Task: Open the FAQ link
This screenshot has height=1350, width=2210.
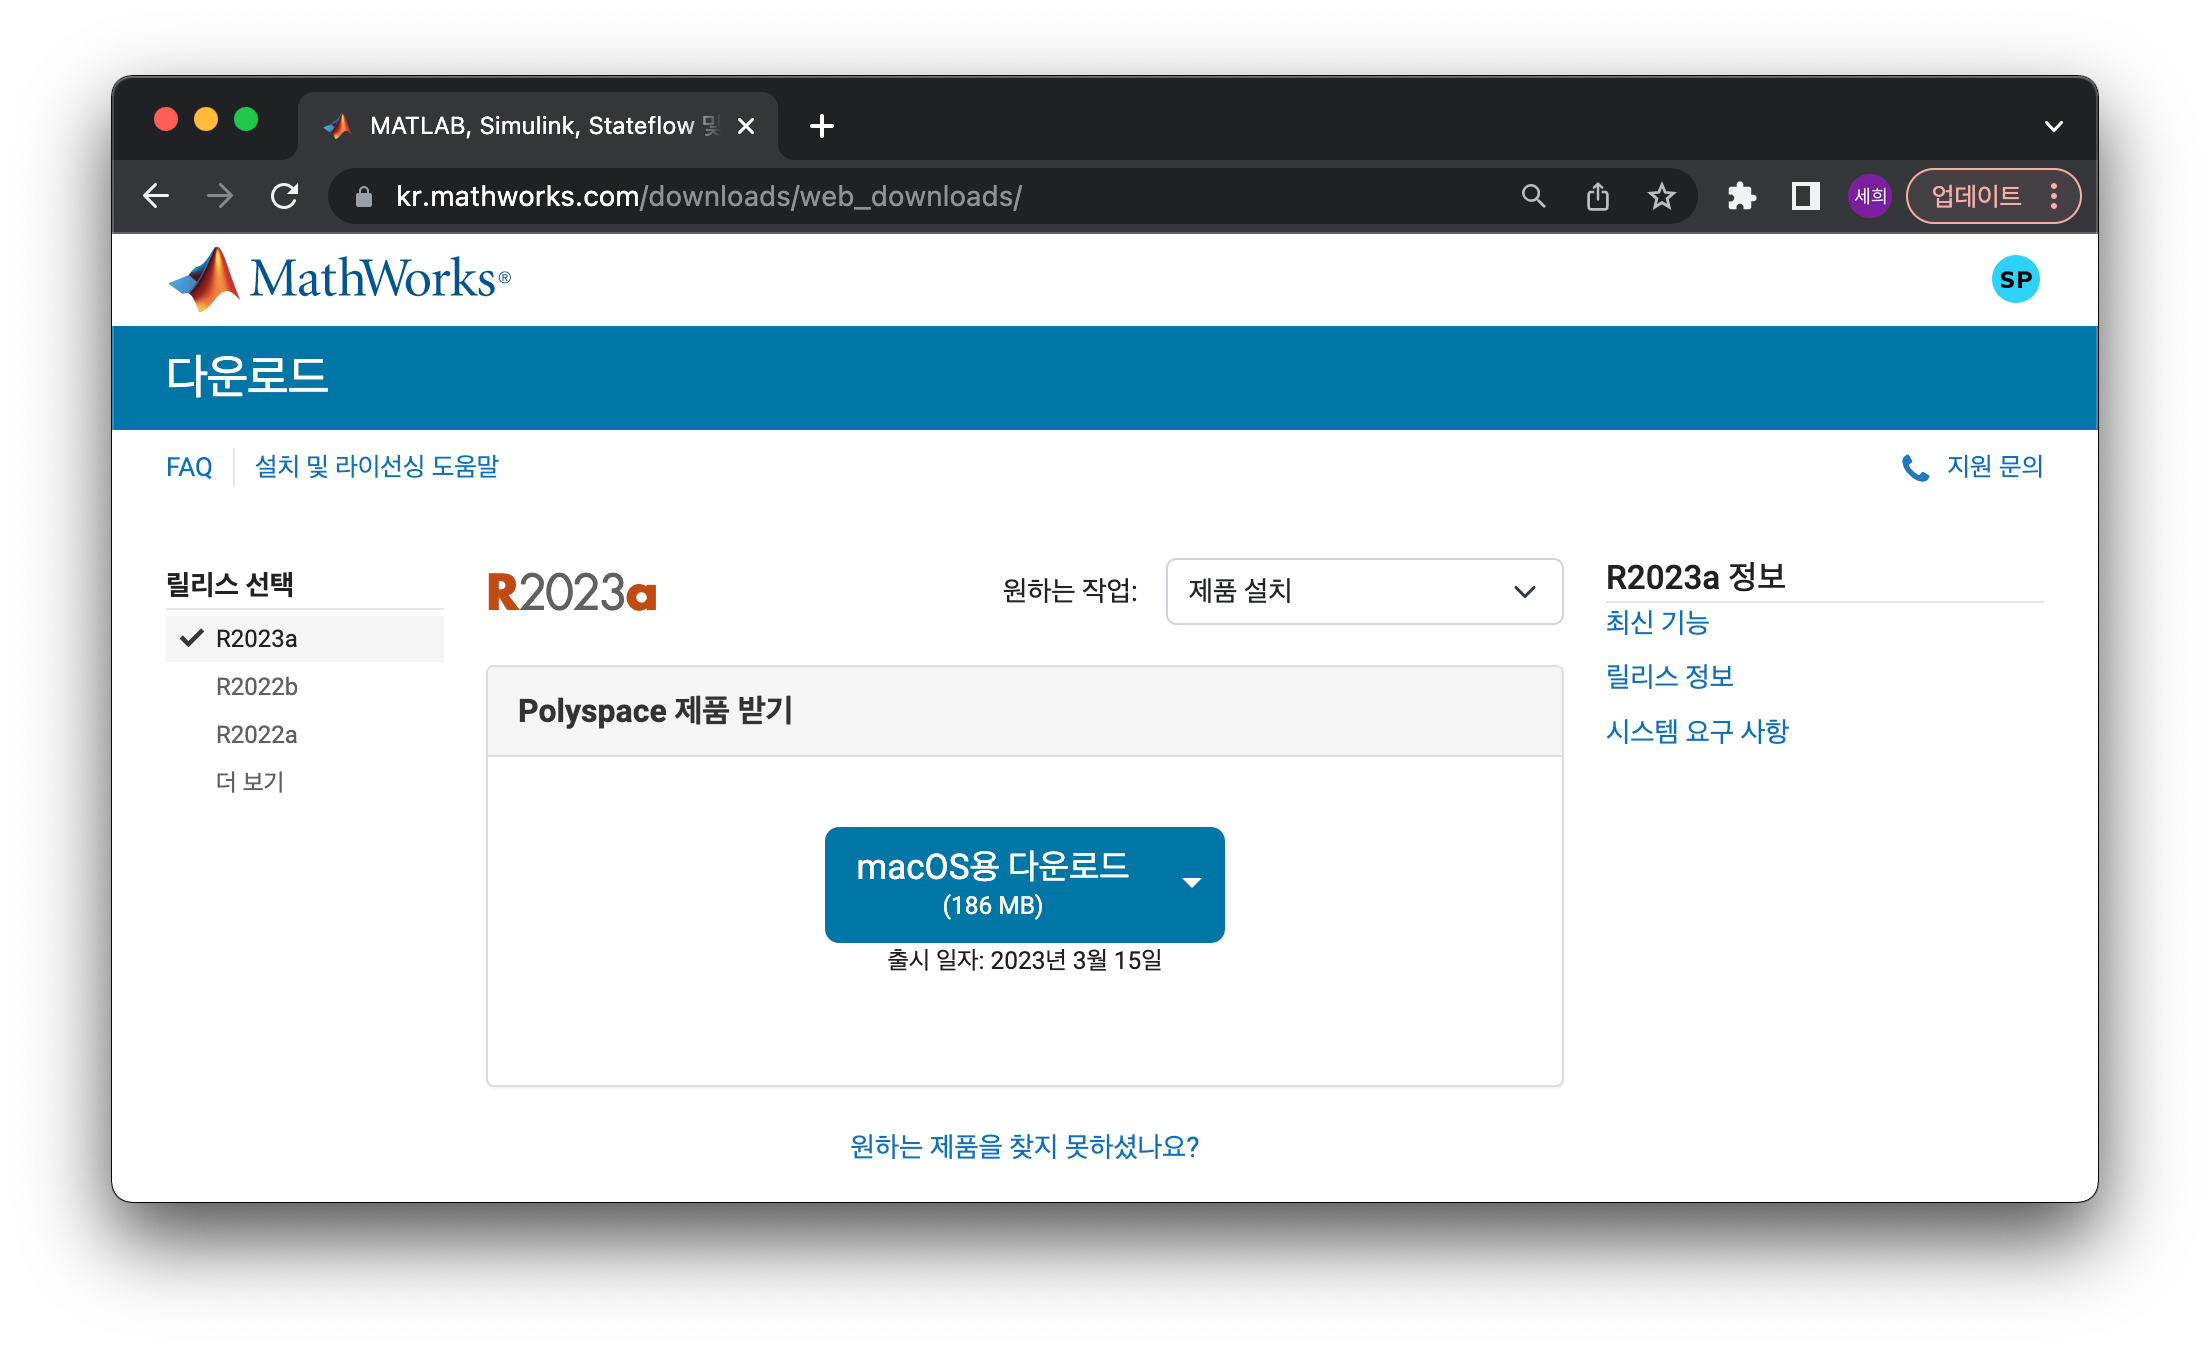Action: click(189, 467)
